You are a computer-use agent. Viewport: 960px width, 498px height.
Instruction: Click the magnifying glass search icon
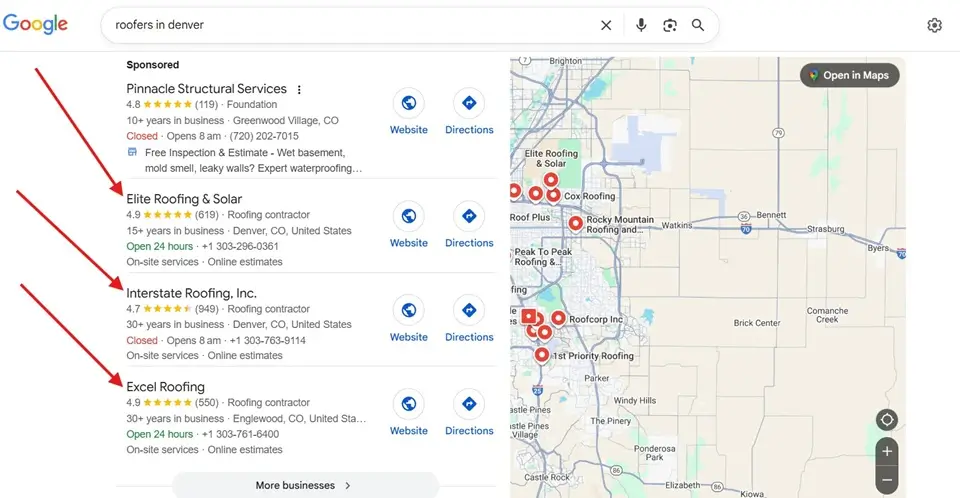698,25
